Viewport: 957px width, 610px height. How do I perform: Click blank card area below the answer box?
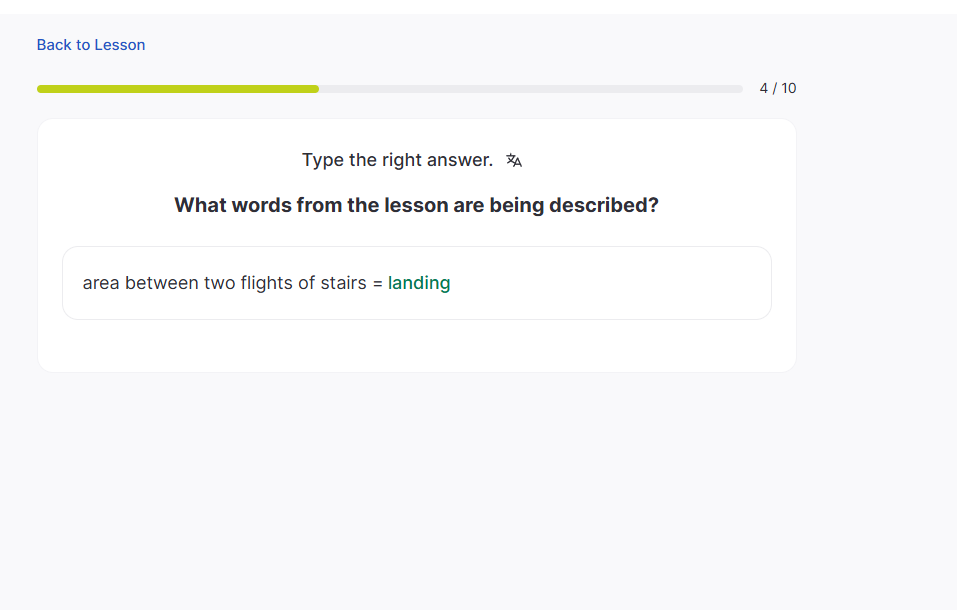(x=416, y=346)
